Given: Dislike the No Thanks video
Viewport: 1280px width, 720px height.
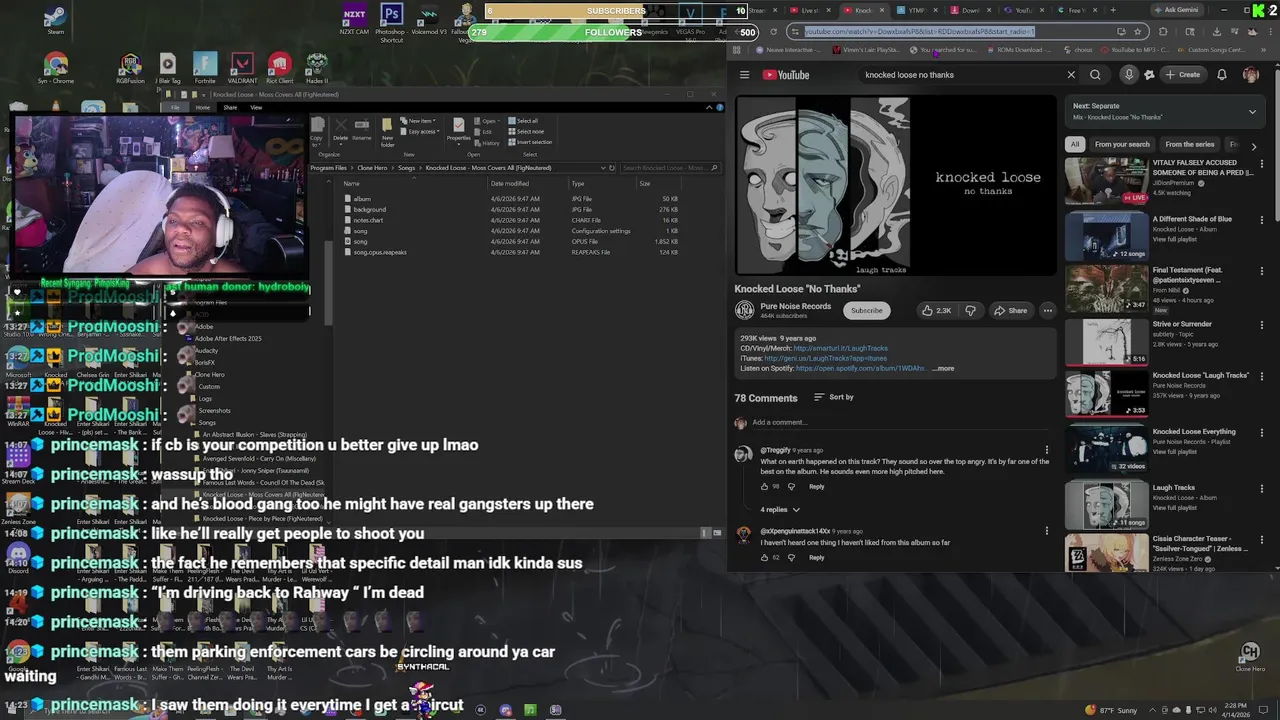Looking at the screenshot, I should [x=970, y=311].
